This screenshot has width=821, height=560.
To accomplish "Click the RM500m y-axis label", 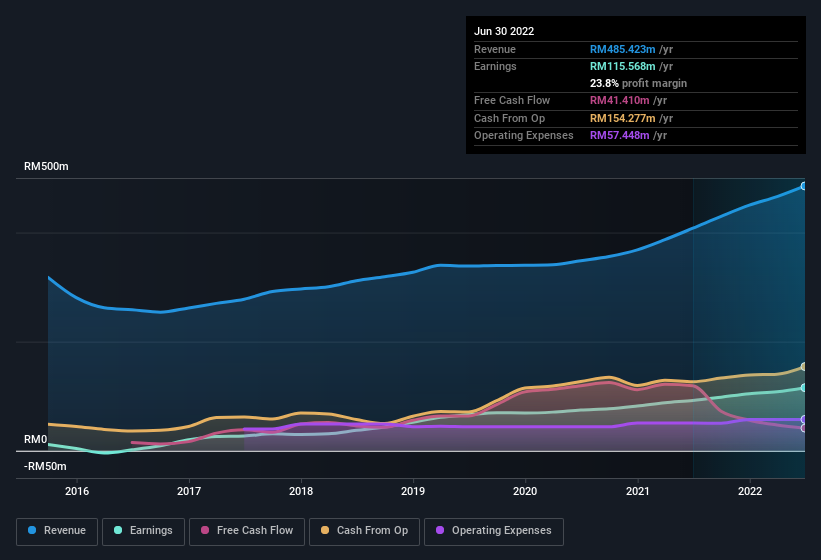I will (x=46, y=167).
